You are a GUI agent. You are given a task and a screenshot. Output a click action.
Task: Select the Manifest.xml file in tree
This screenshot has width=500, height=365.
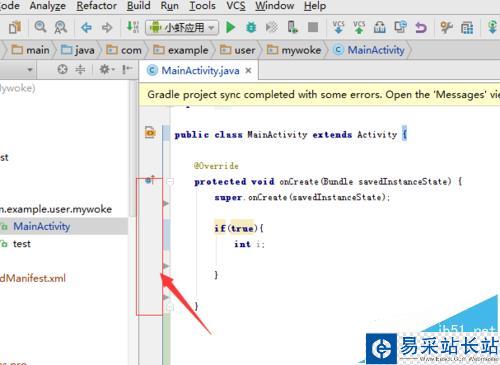pos(33,278)
